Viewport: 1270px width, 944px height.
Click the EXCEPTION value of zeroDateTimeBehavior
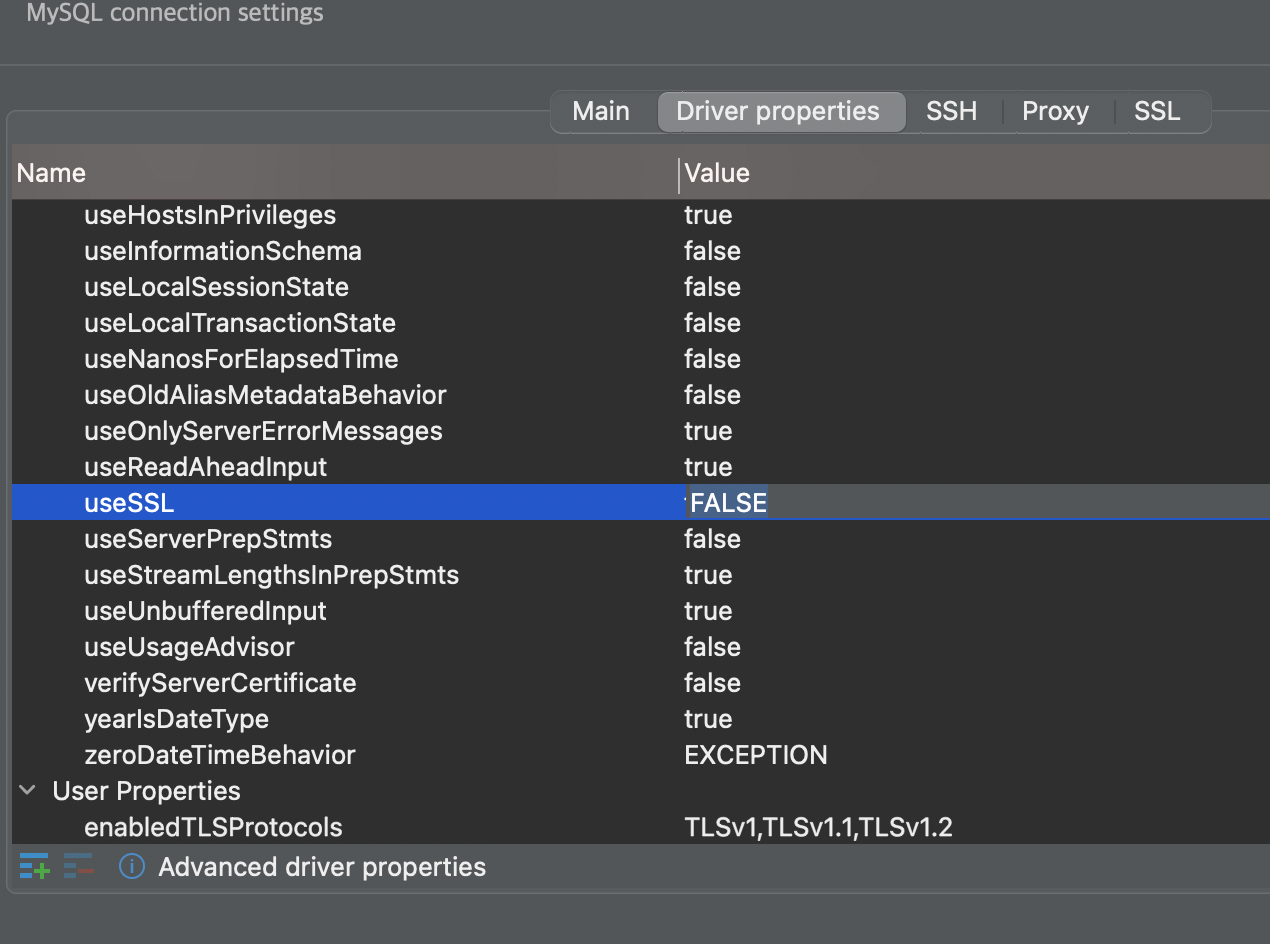point(756,755)
